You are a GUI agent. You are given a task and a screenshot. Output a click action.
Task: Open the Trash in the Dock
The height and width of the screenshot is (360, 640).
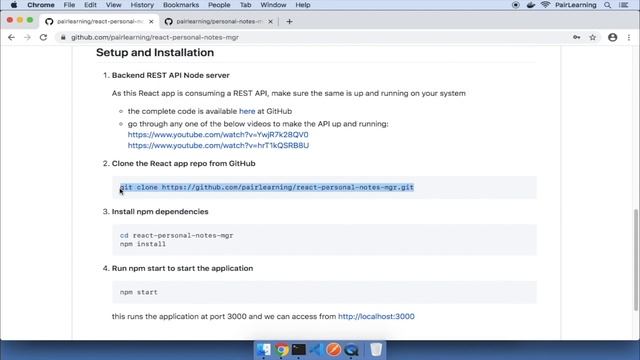click(376, 350)
